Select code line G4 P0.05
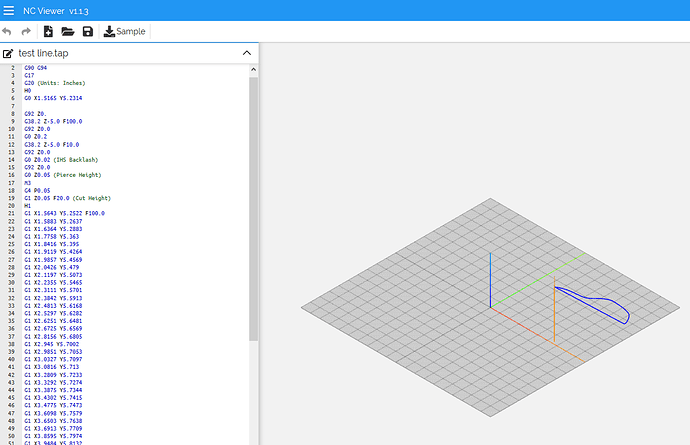Screen dimensions: 690x445 tap(37, 191)
